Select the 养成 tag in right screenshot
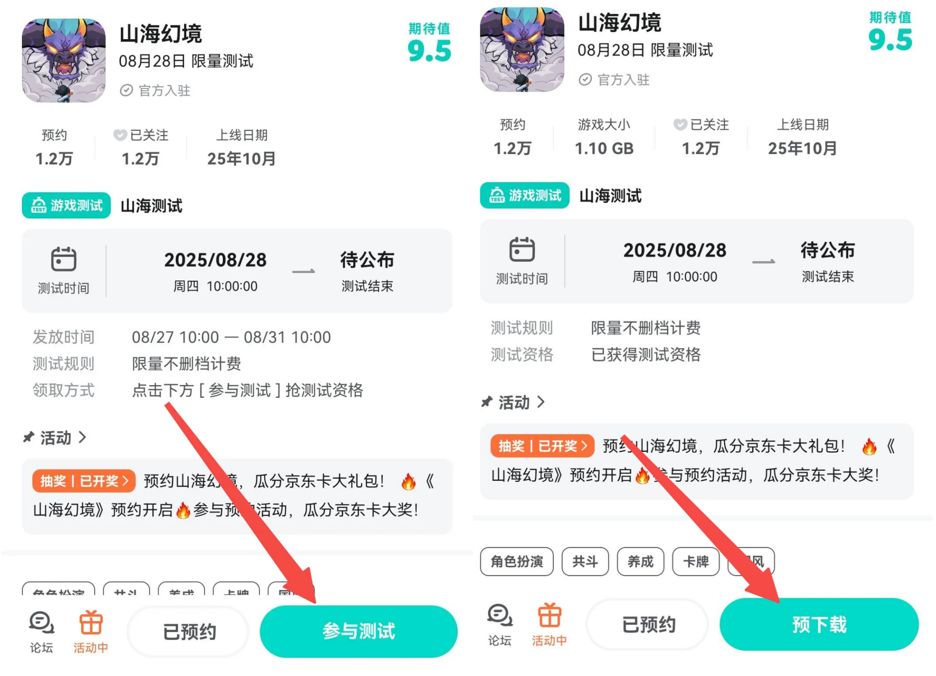936x676 pixels. point(641,561)
